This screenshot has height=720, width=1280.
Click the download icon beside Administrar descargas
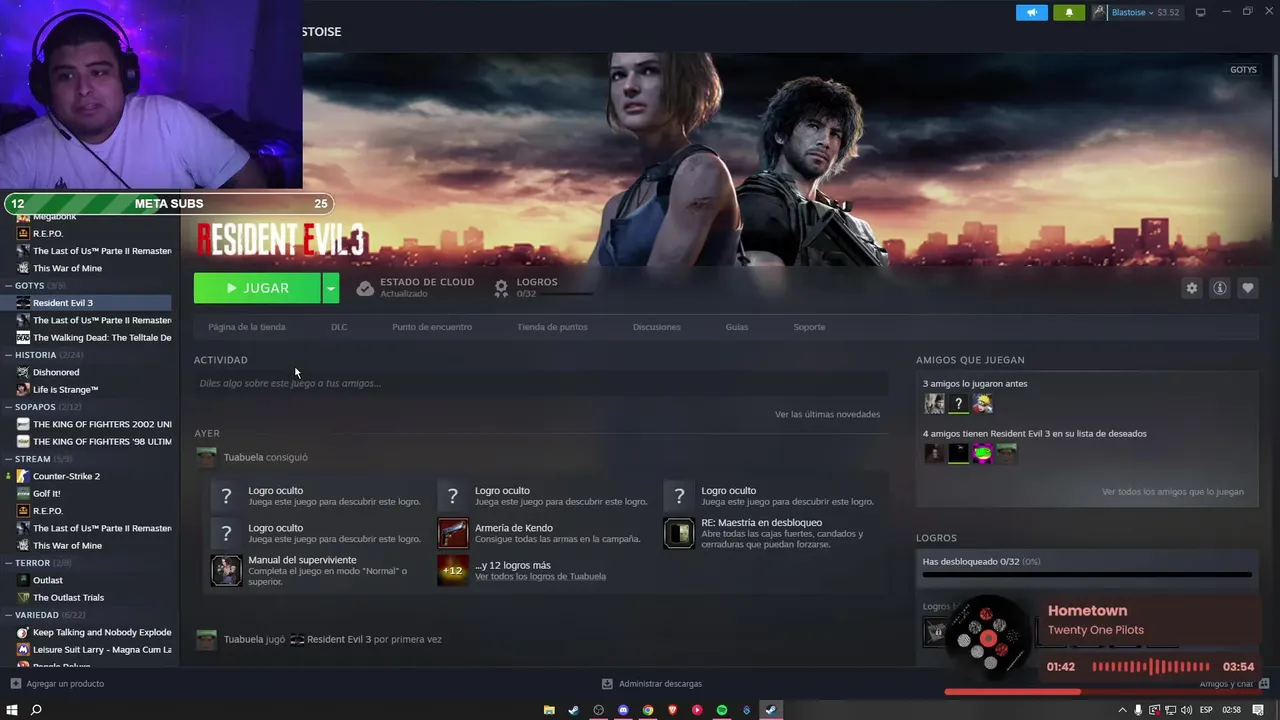[x=607, y=684]
